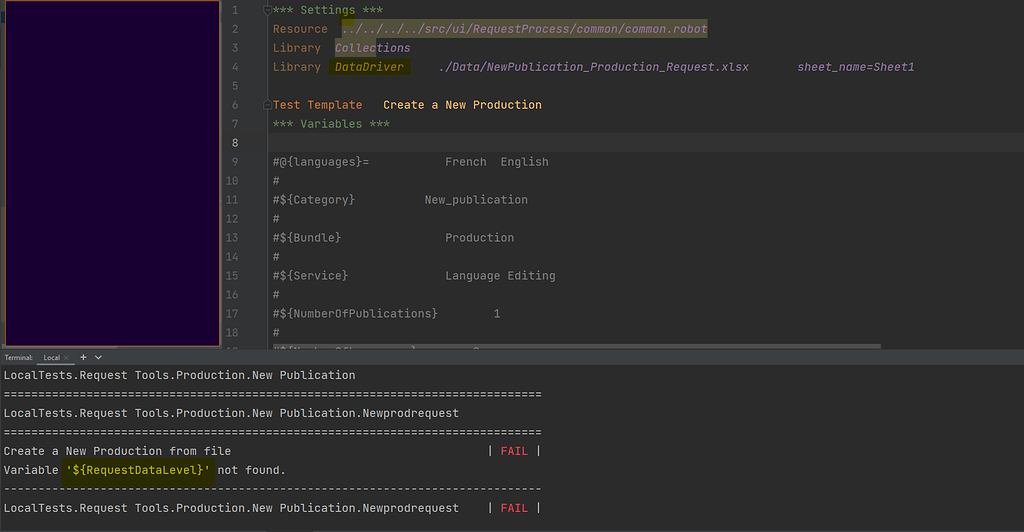Viewport: 1024px width, 532px height.
Task: Switch to the Local terminal tab
Action: click(x=51, y=357)
